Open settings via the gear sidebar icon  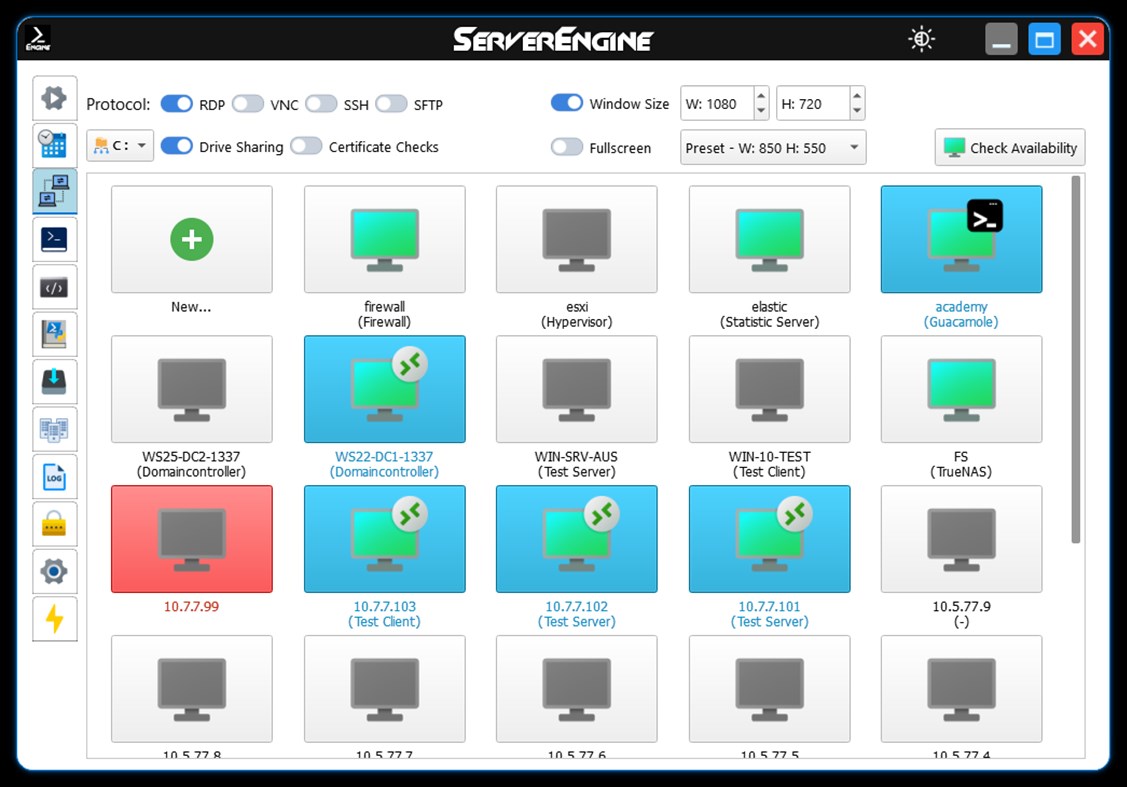[55, 571]
